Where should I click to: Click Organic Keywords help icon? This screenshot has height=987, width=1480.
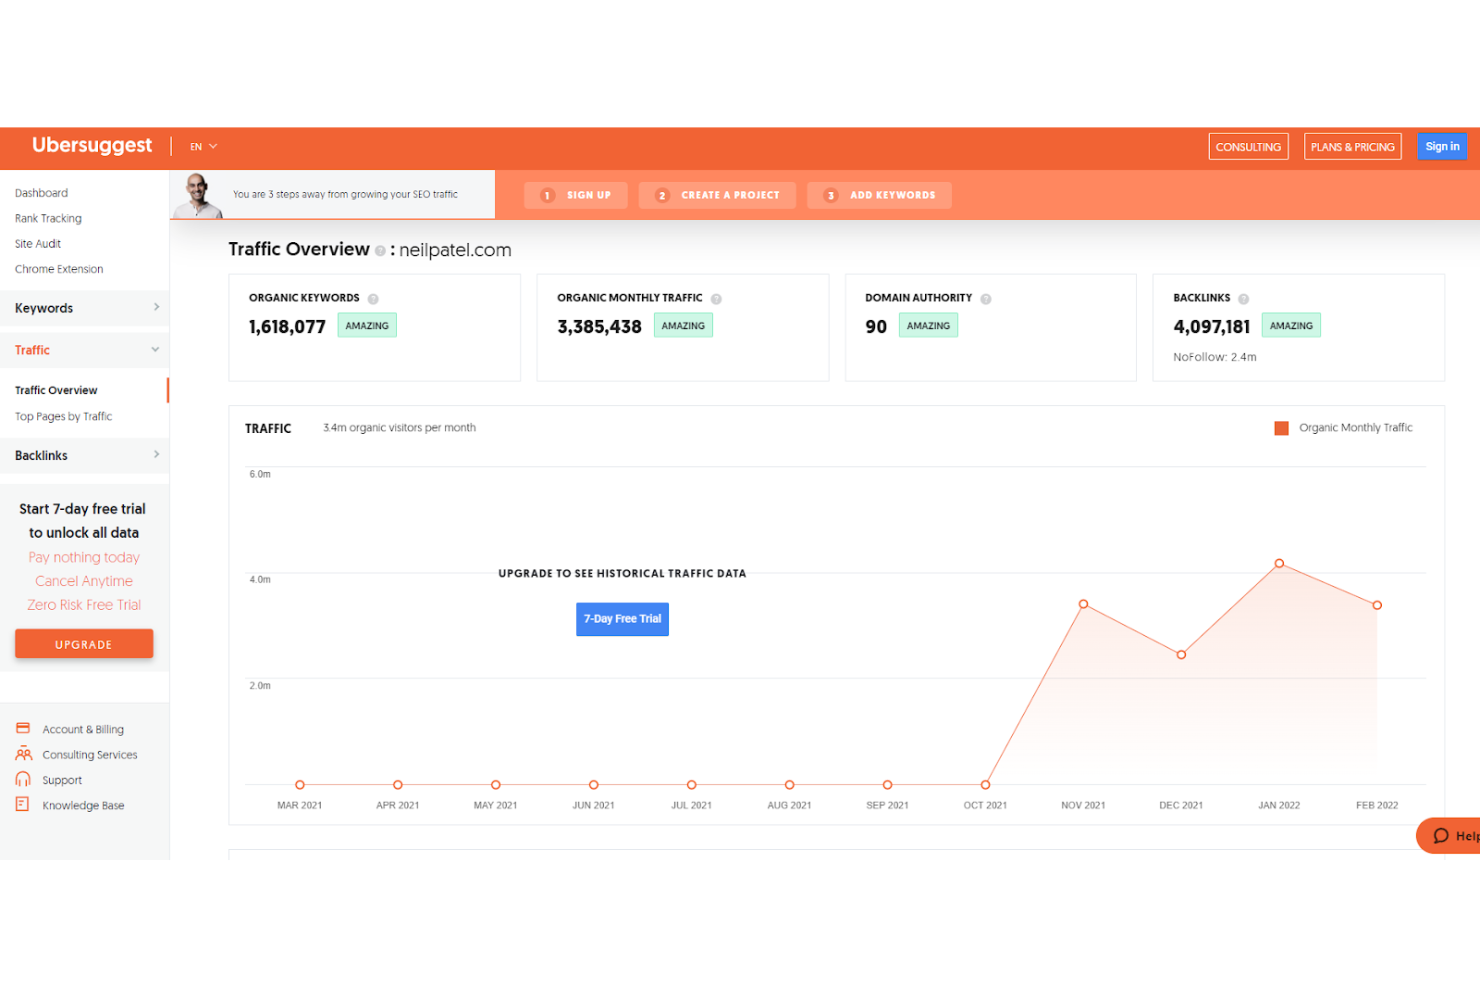click(x=373, y=299)
